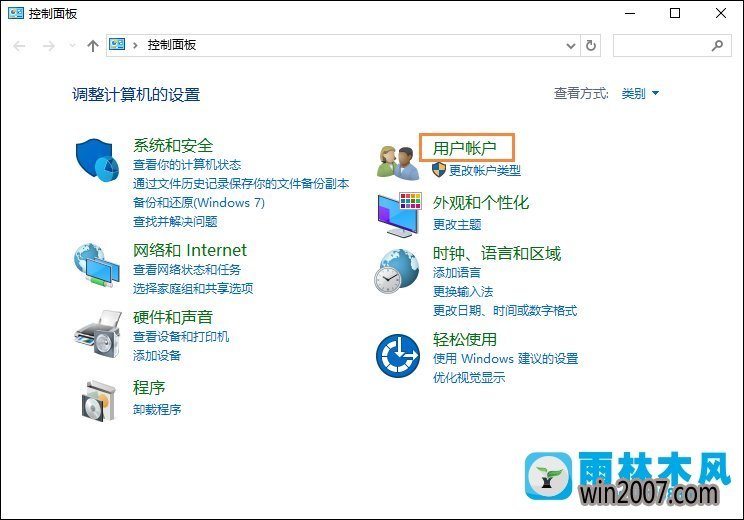This screenshot has width=744, height=520.
Task: Click the forward arrow navigation button
Action: [48, 46]
